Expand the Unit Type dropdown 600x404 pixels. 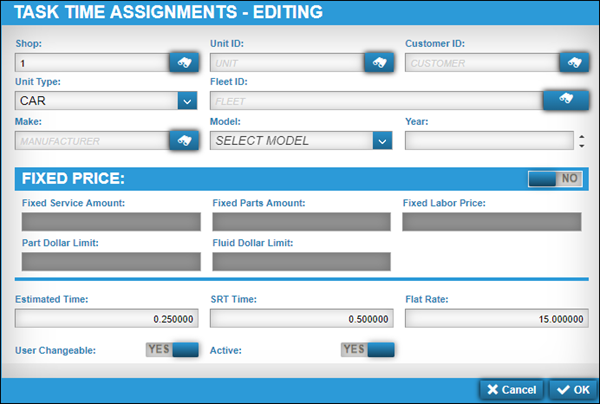186,100
